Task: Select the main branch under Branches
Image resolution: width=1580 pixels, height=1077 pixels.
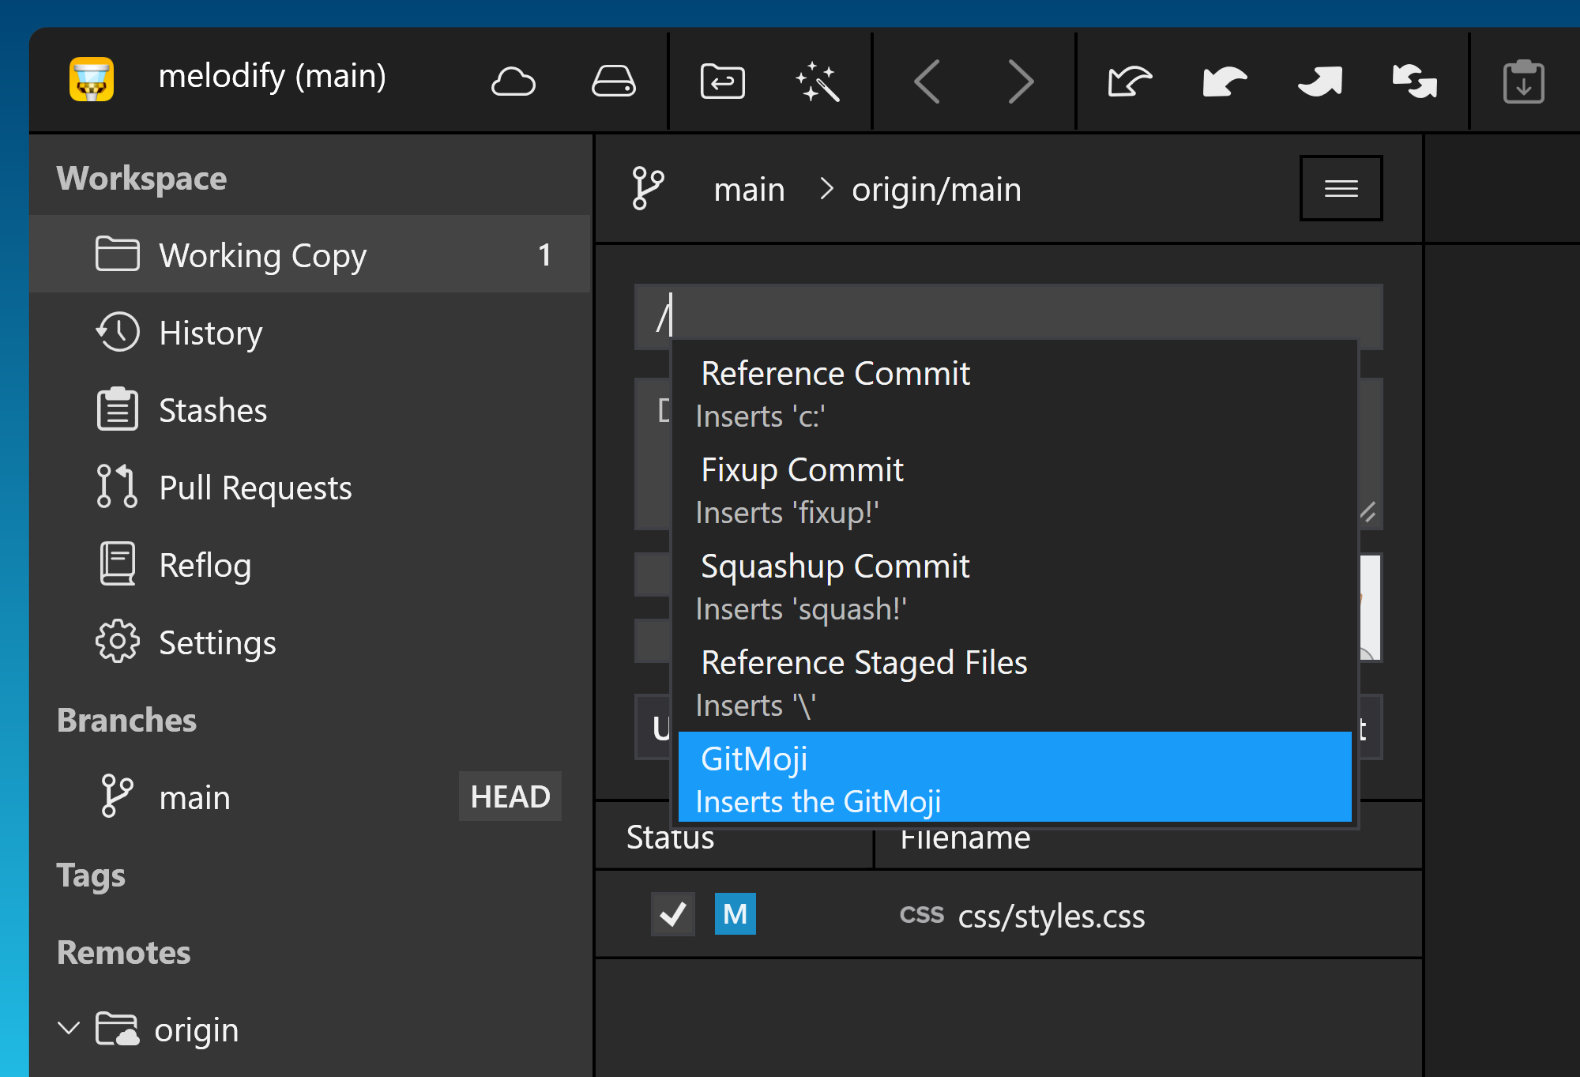Action: (x=195, y=797)
